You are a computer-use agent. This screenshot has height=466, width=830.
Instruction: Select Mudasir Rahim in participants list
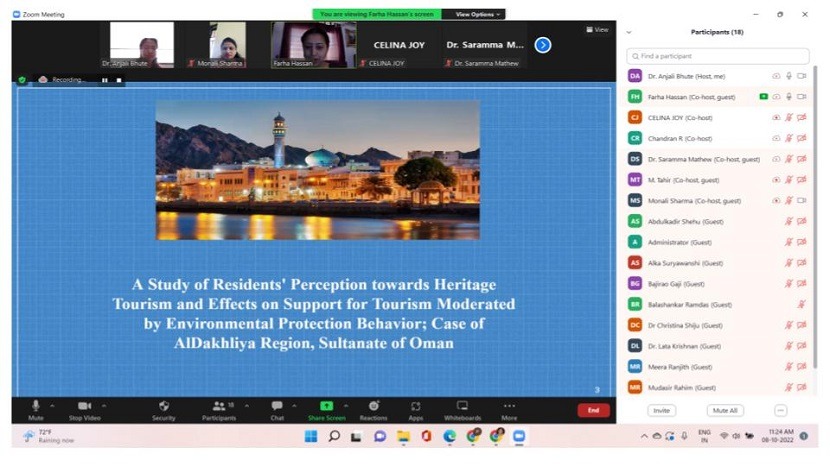coord(718,387)
